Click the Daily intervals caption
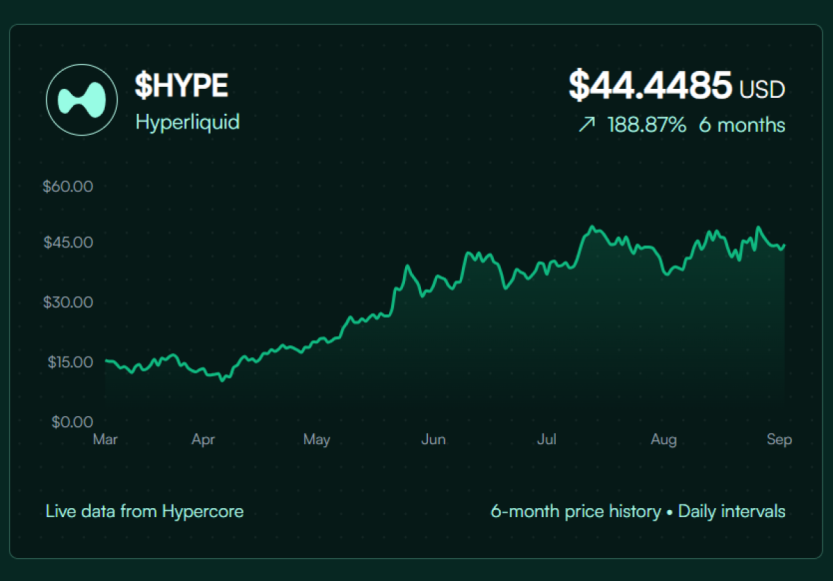The image size is (833, 581). (x=732, y=511)
